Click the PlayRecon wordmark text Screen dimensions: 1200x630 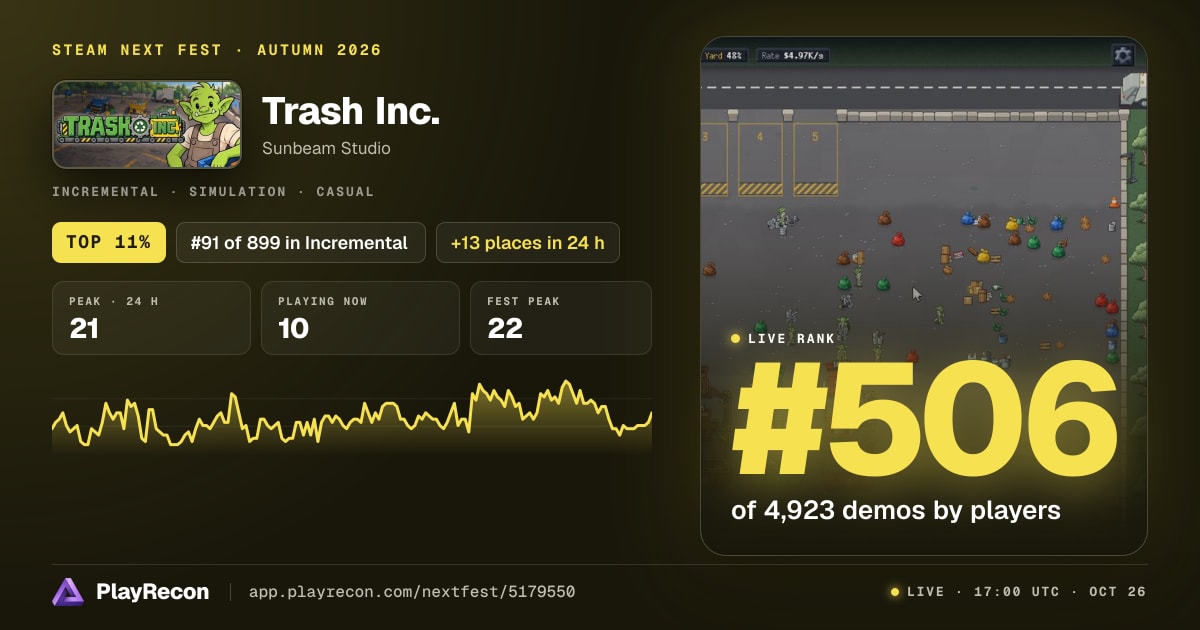pos(153,592)
